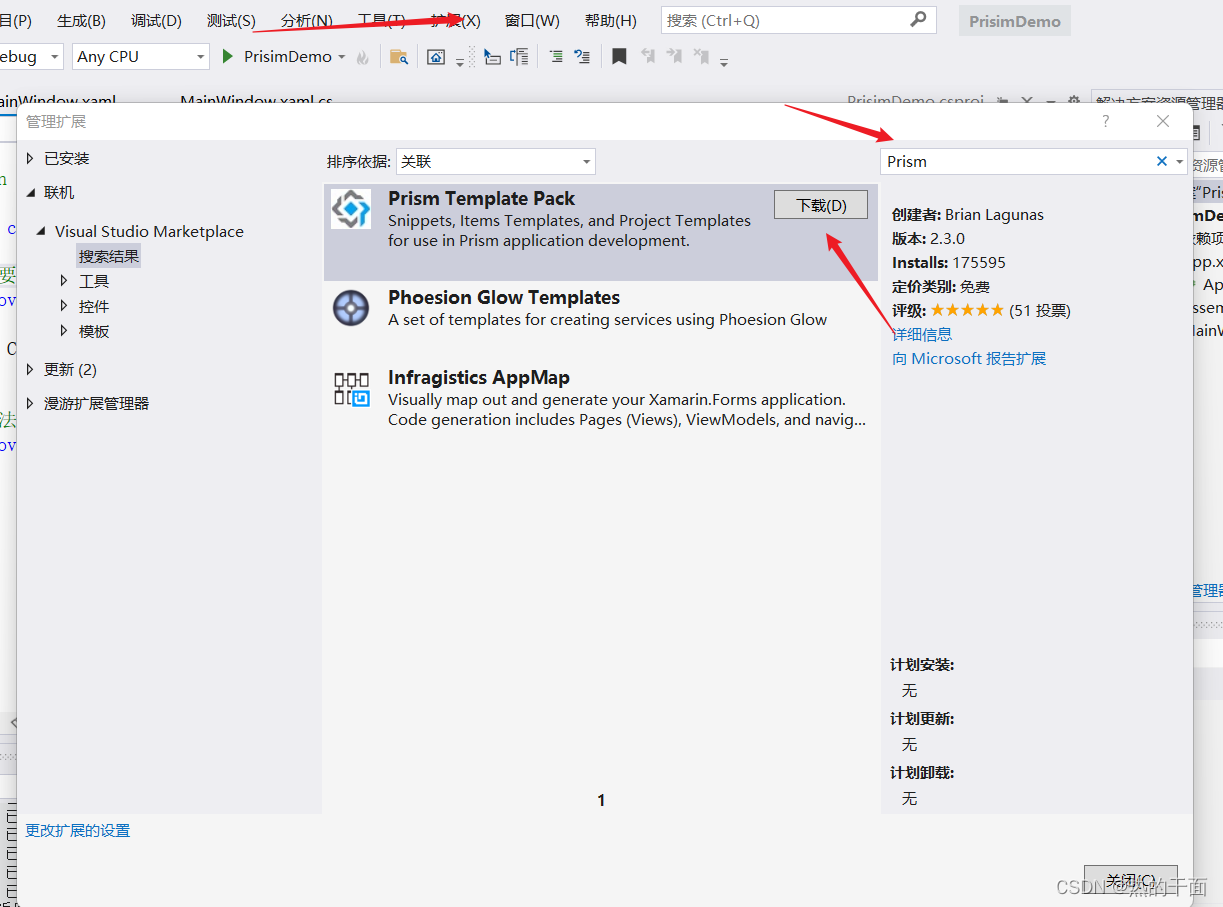Open the 排序依据 sort combo box
1223x907 pixels.
[x=496, y=161]
